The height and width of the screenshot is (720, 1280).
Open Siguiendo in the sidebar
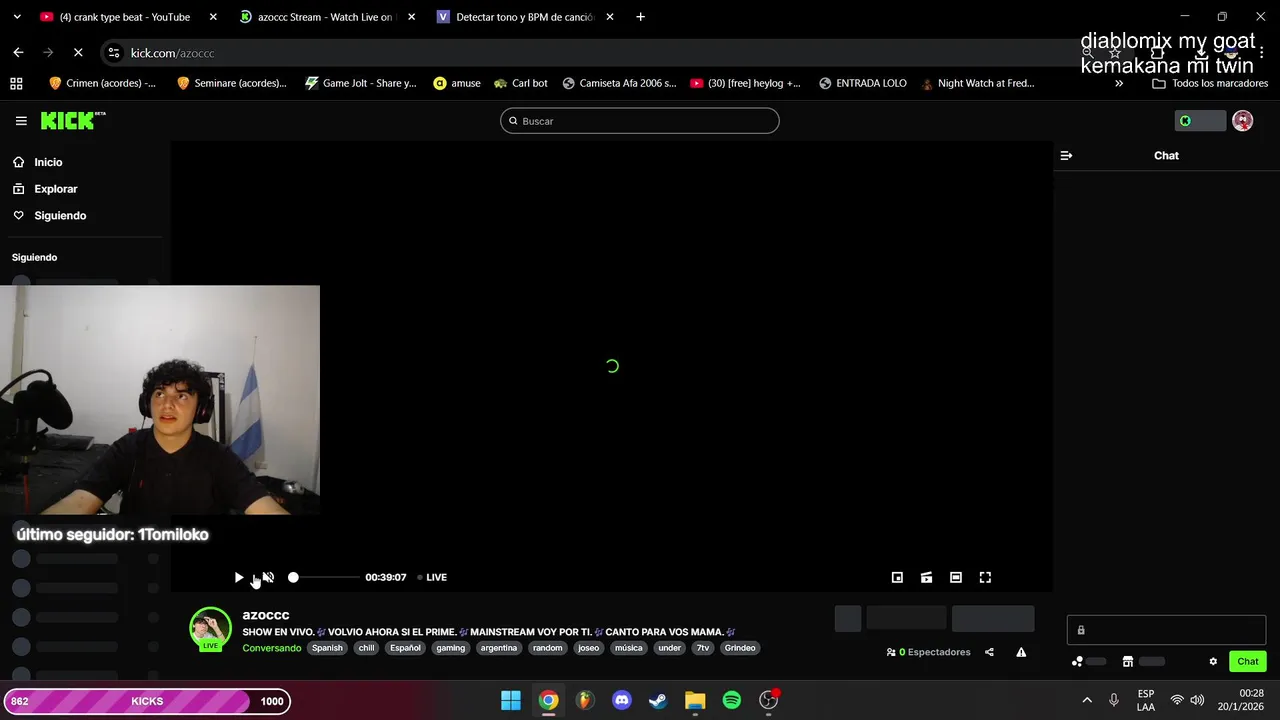coord(60,216)
